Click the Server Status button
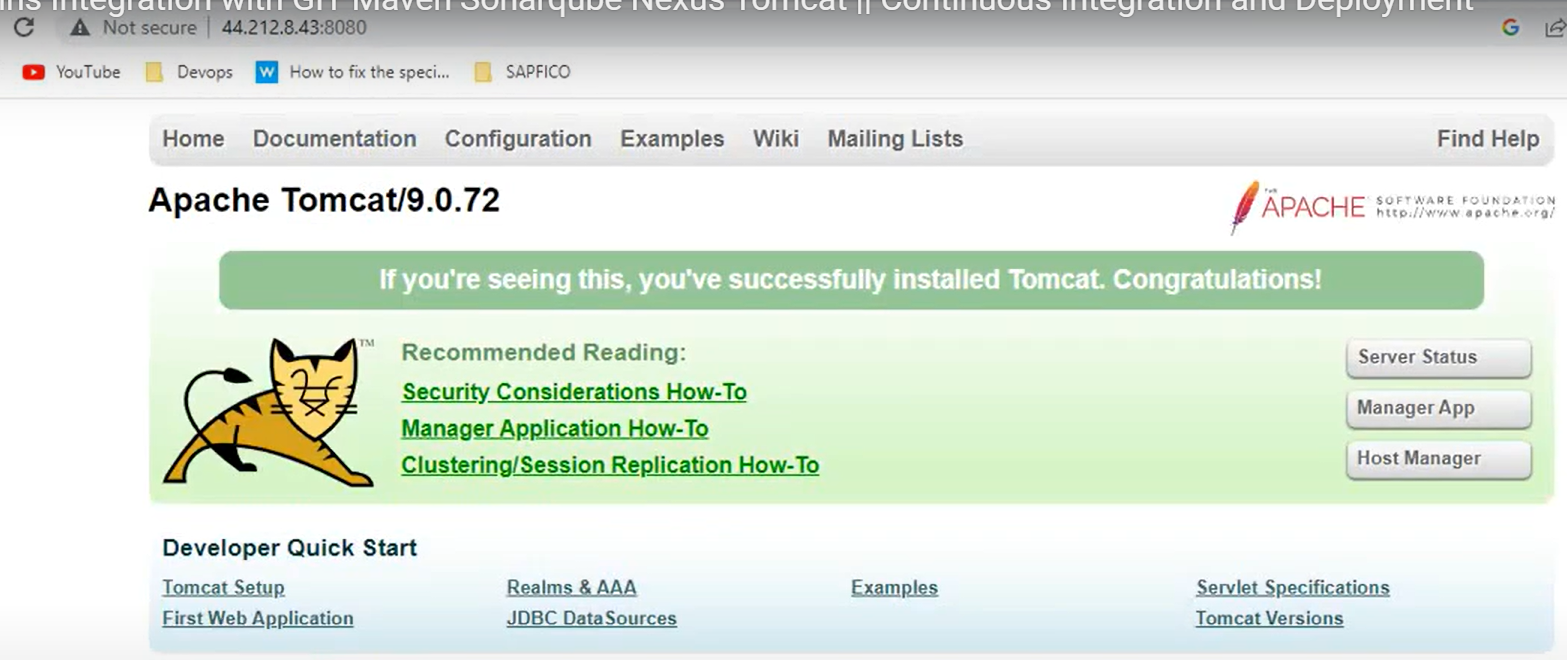This screenshot has height=660, width=1567. click(x=1438, y=358)
